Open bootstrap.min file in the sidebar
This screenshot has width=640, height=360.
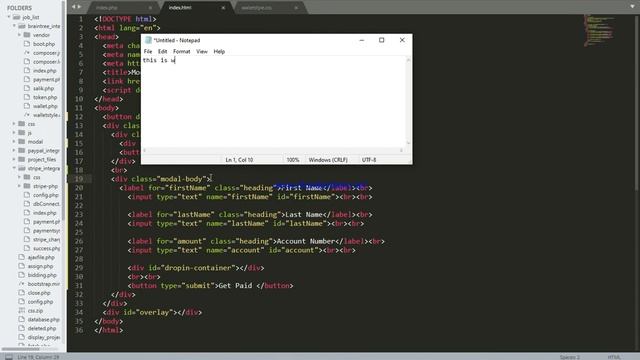[x=44, y=284]
